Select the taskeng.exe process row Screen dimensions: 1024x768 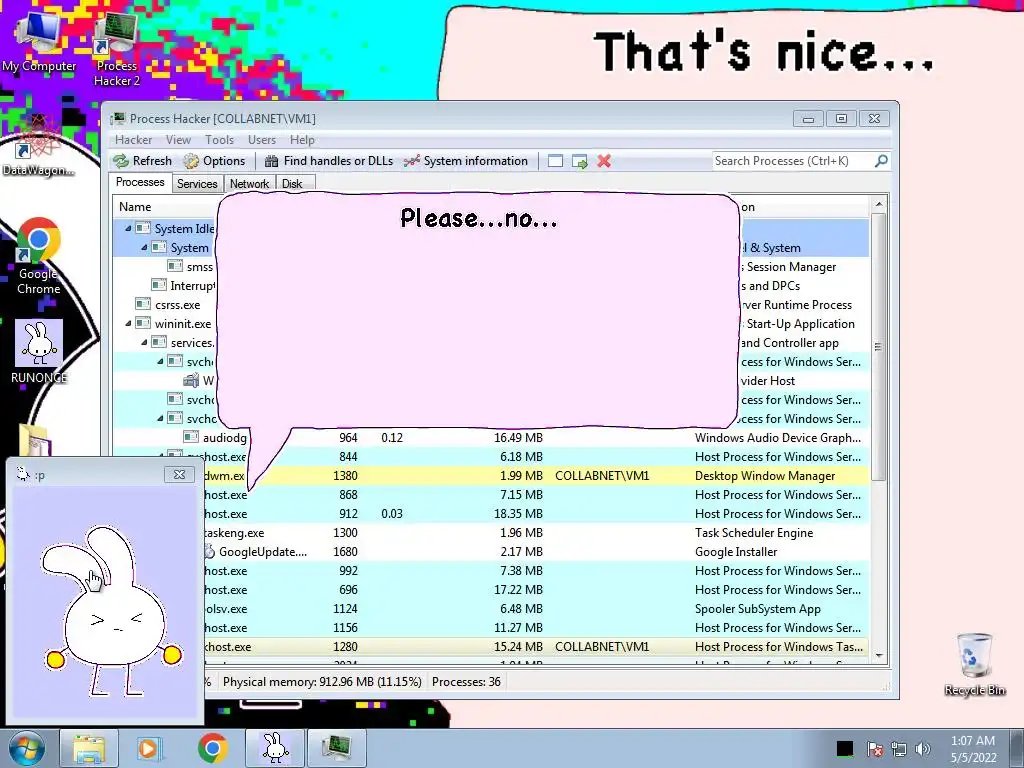pyautogui.click(x=536, y=533)
